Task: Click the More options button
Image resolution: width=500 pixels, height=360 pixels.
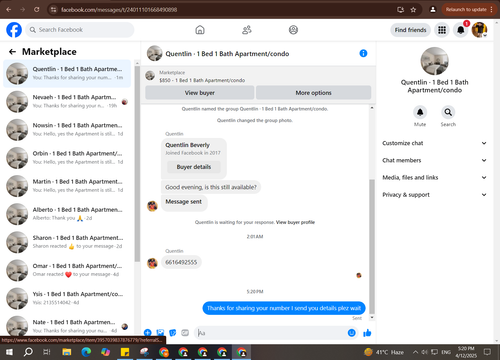Action: point(313,93)
